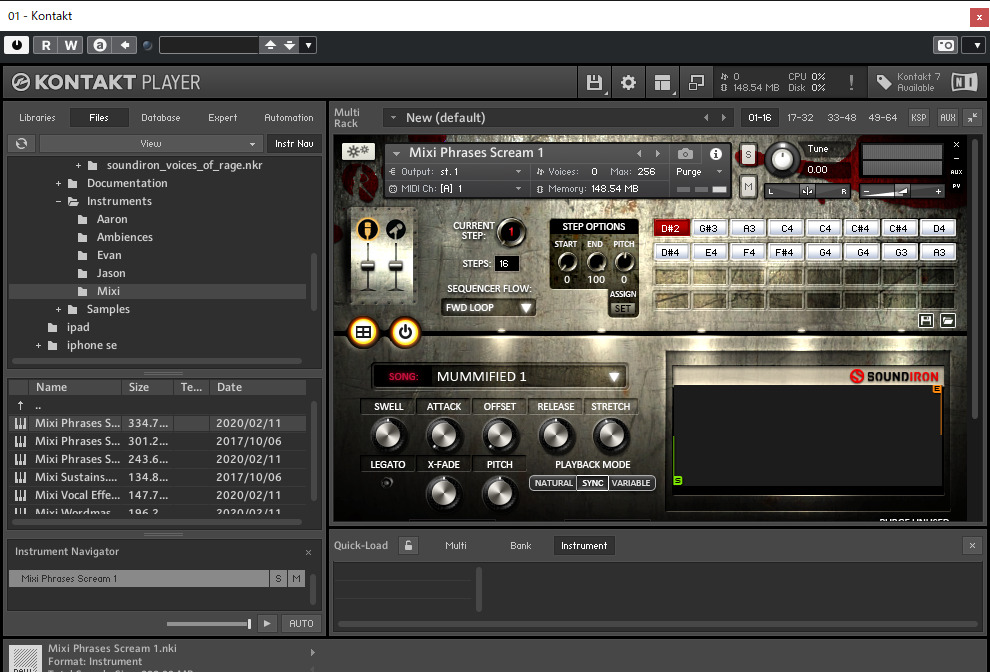Click the refresh browser icon

[21, 143]
